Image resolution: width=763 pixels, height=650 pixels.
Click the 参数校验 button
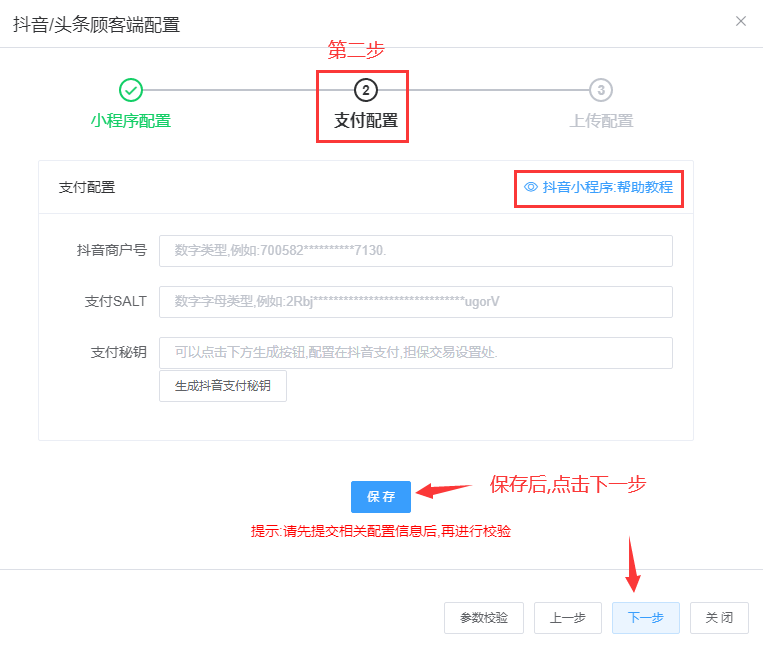(x=484, y=618)
